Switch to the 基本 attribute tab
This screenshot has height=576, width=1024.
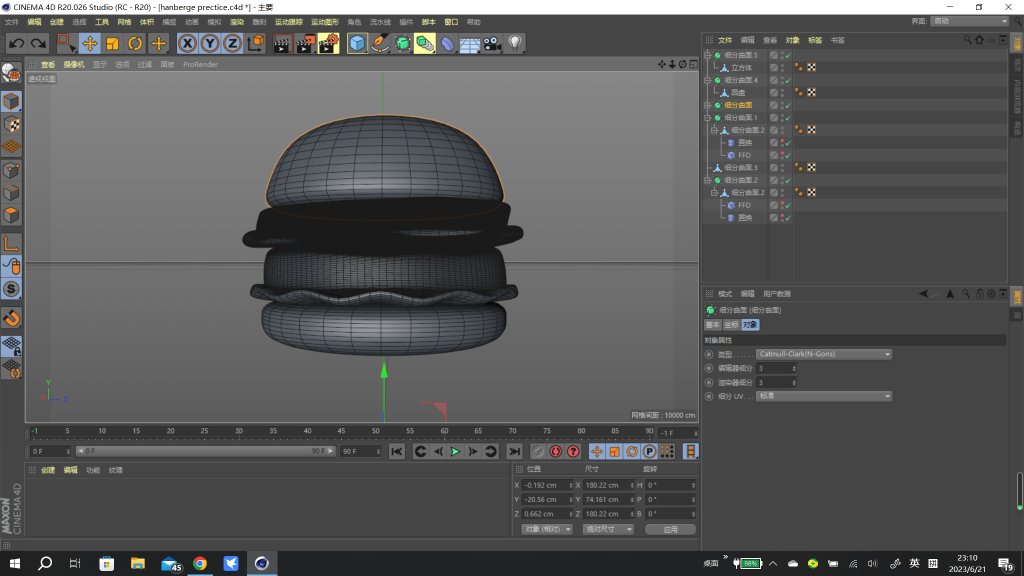click(712, 325)
